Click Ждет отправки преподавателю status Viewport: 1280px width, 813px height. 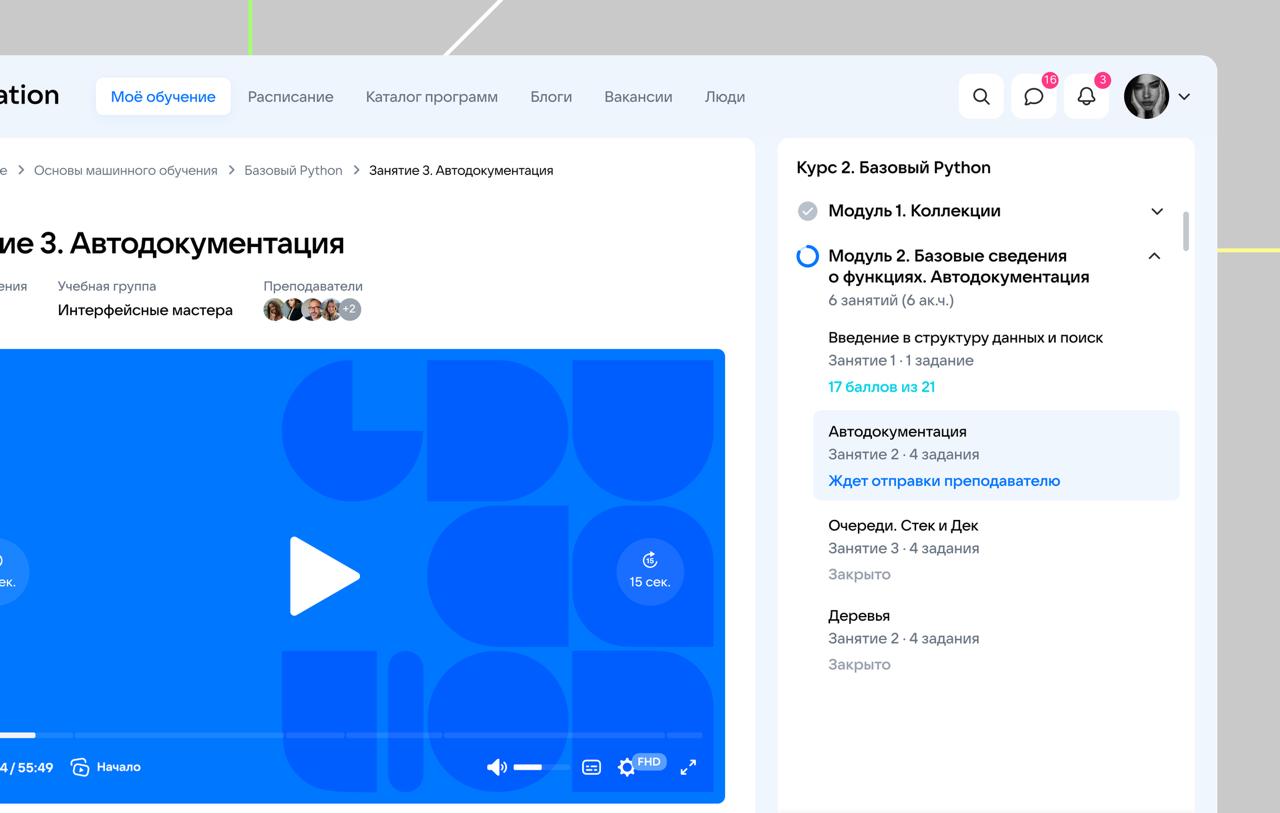point(944,481)
